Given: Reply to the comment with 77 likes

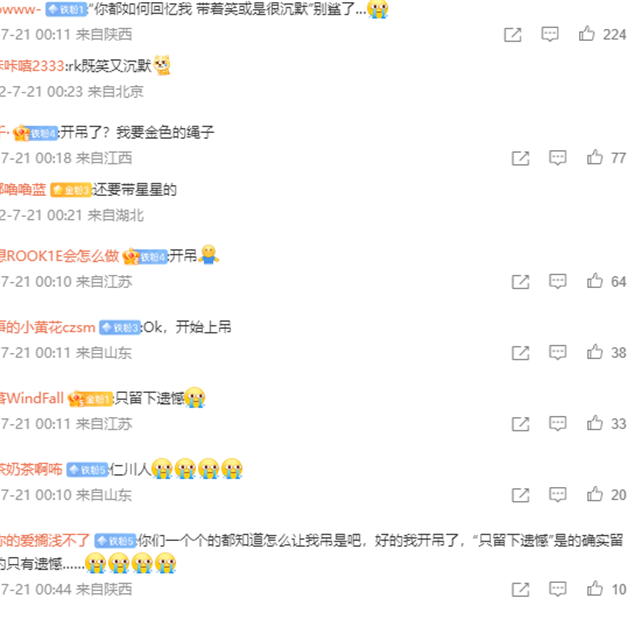Looking at the screenshot, I should point(558,158).
